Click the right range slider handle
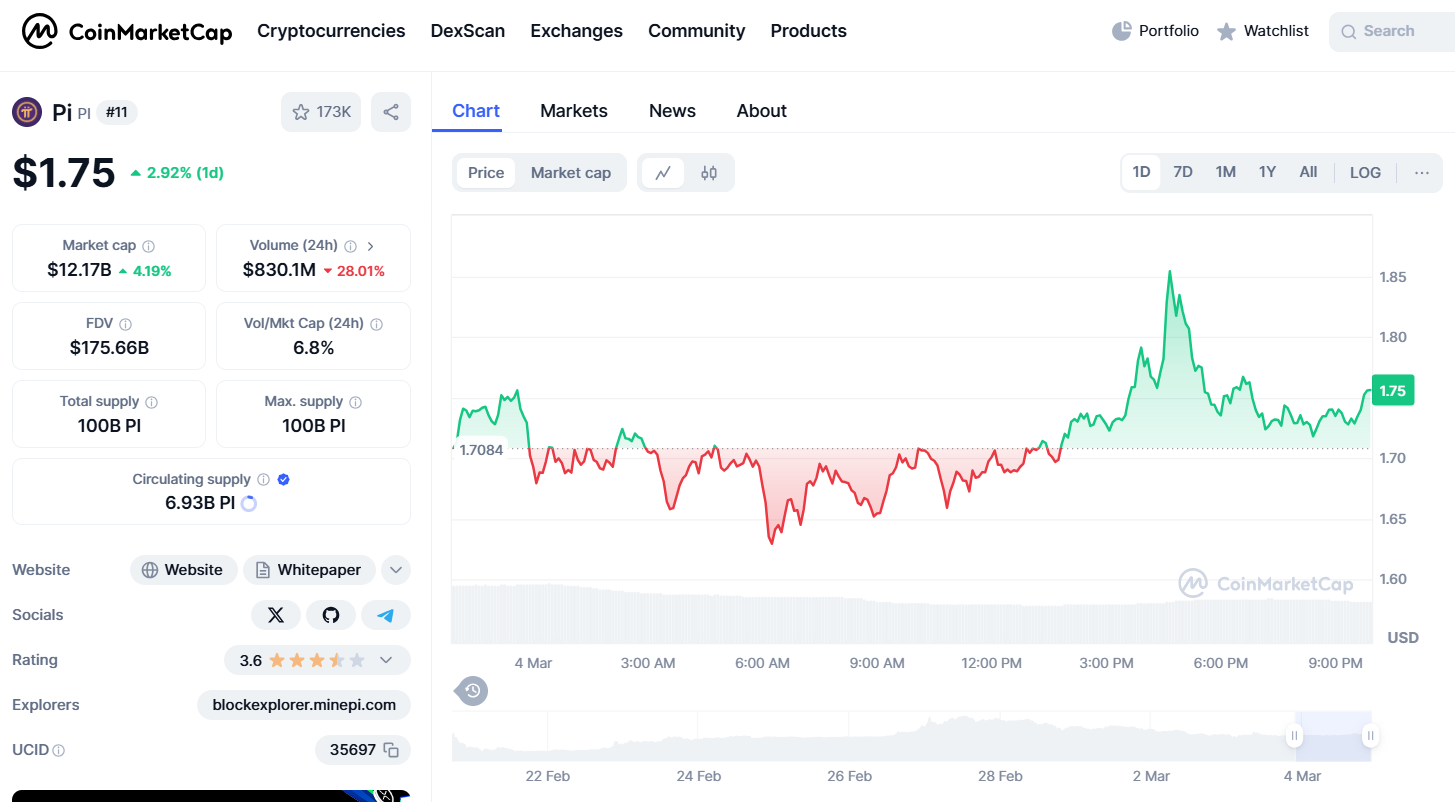 pos(1370,736)
